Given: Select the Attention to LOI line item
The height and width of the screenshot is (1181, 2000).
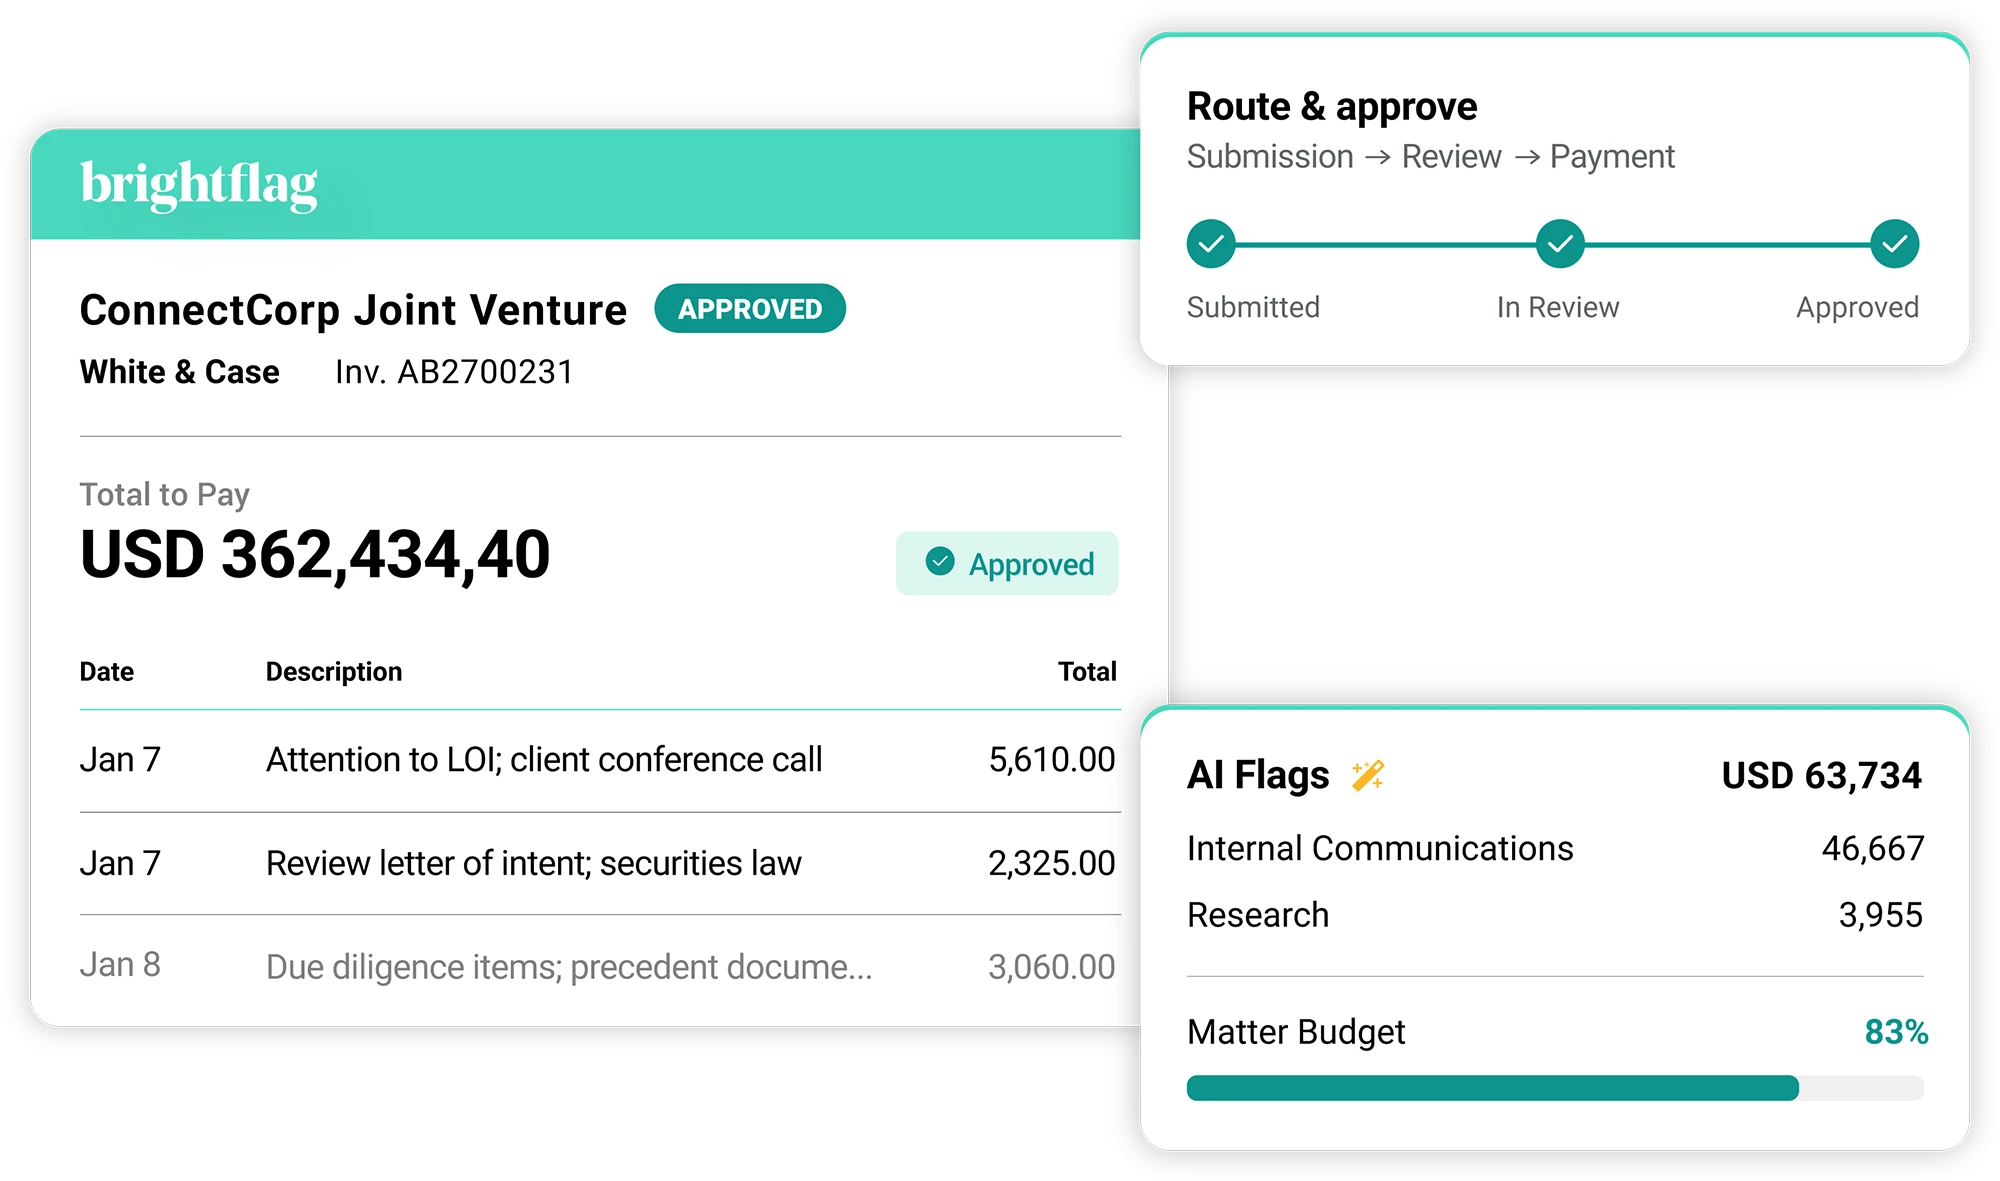Looking at the screenshot, I should [600, 760].
